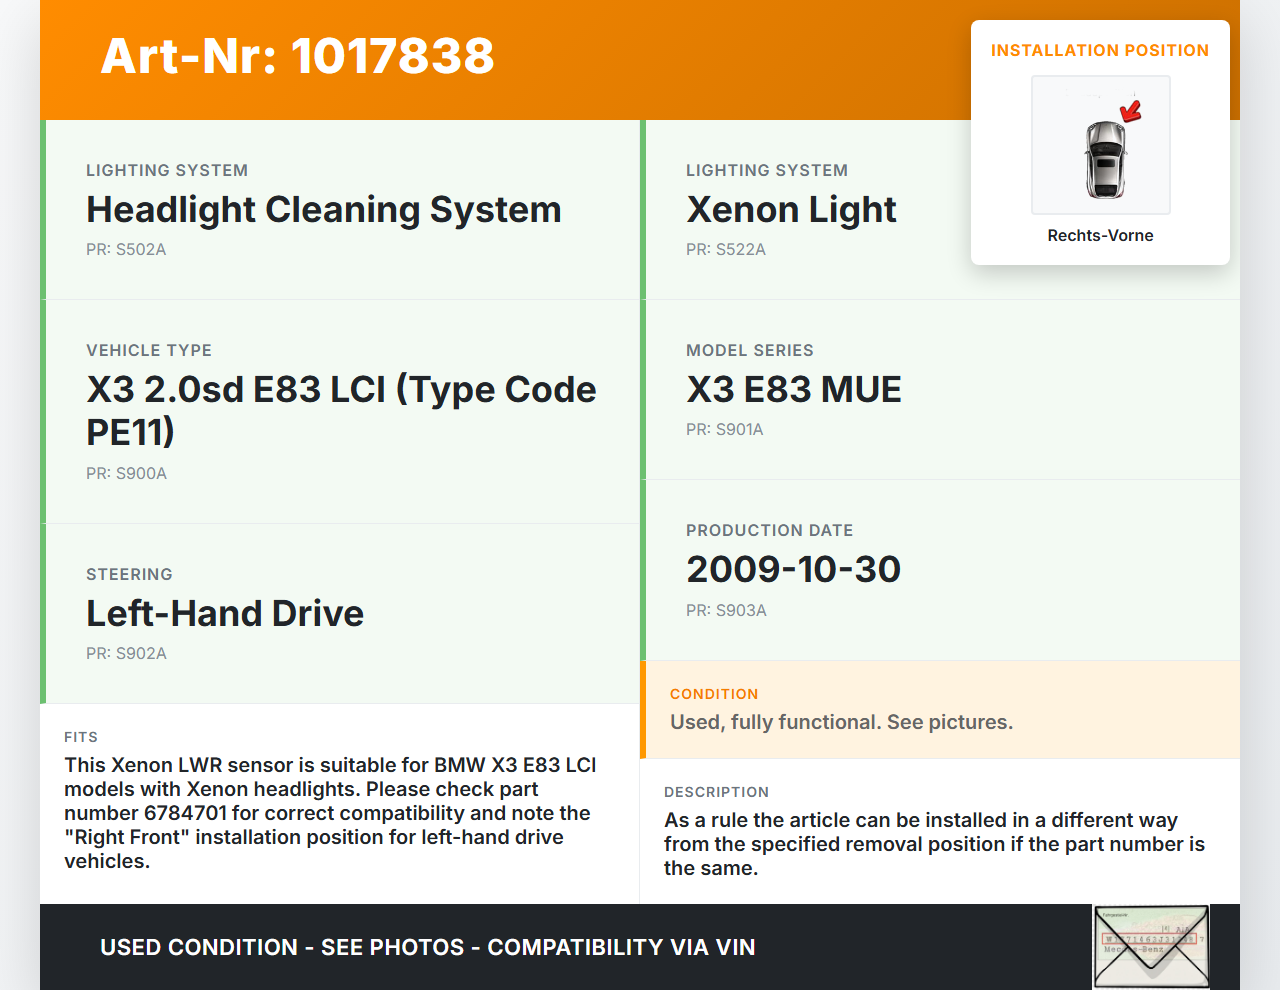Click the "PRODUCTION DATE" label
The image size is (1280, 990).
tap(770, 530)
